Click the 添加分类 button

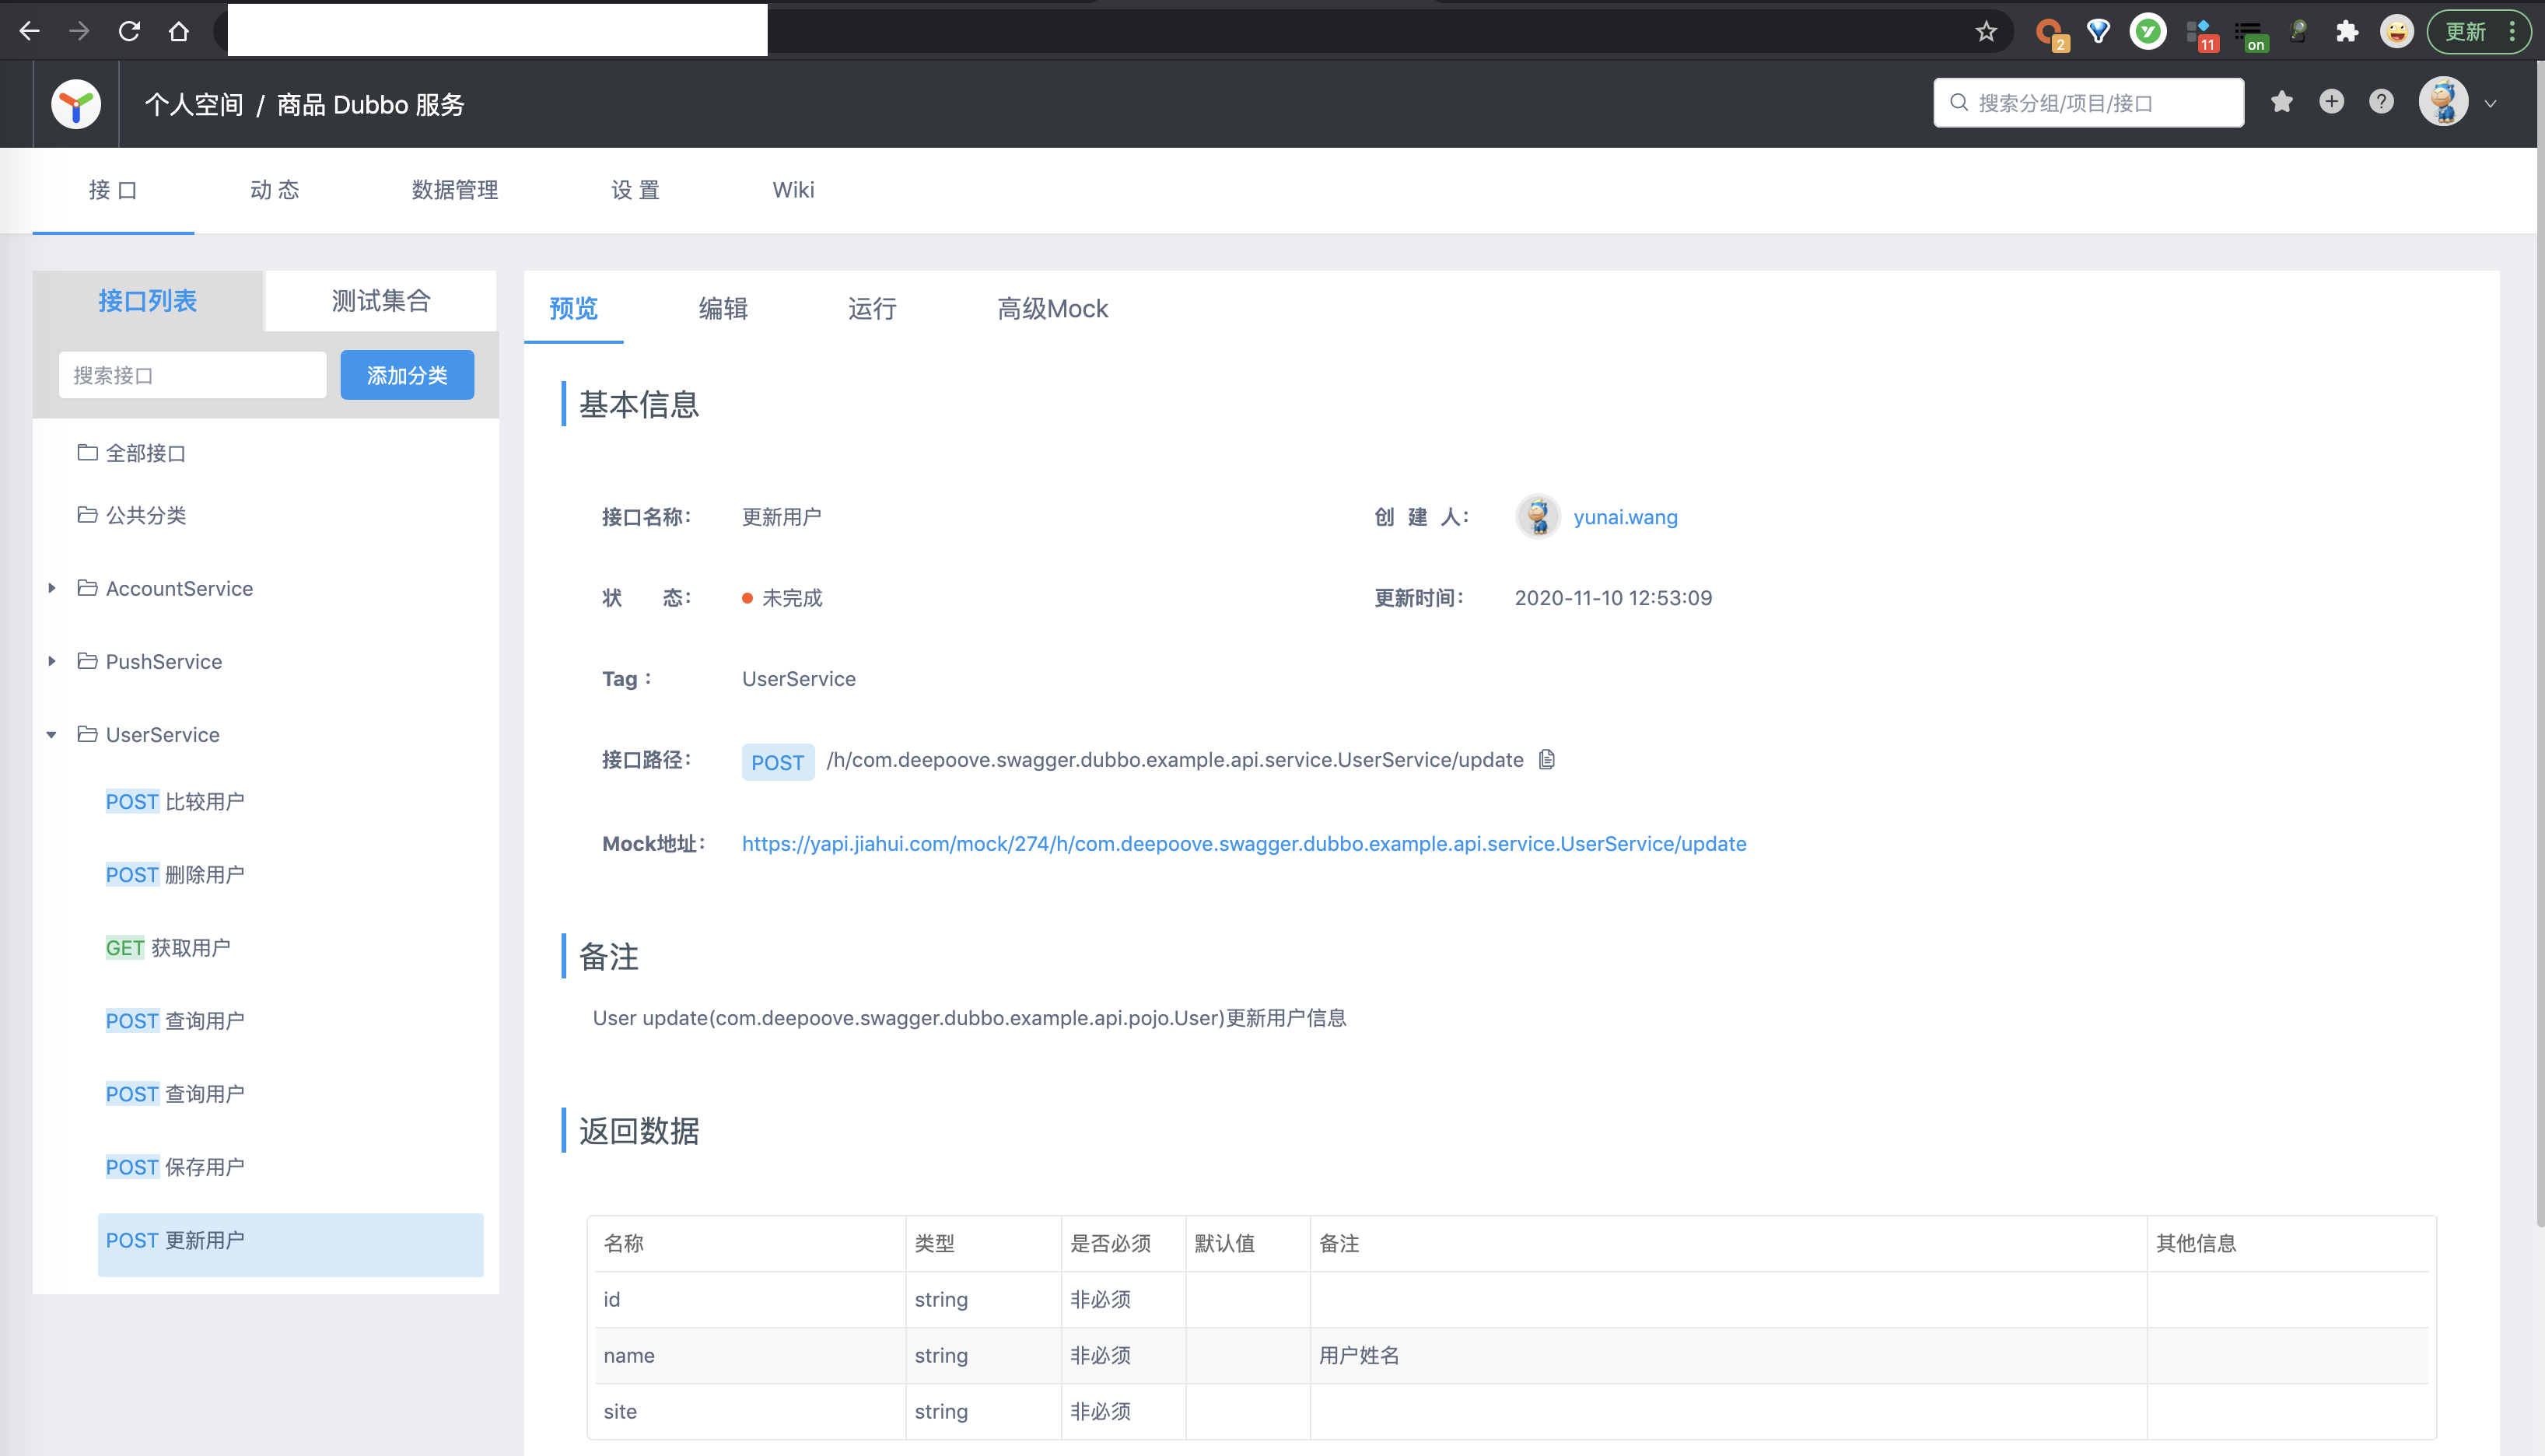[x=407, y=375]
